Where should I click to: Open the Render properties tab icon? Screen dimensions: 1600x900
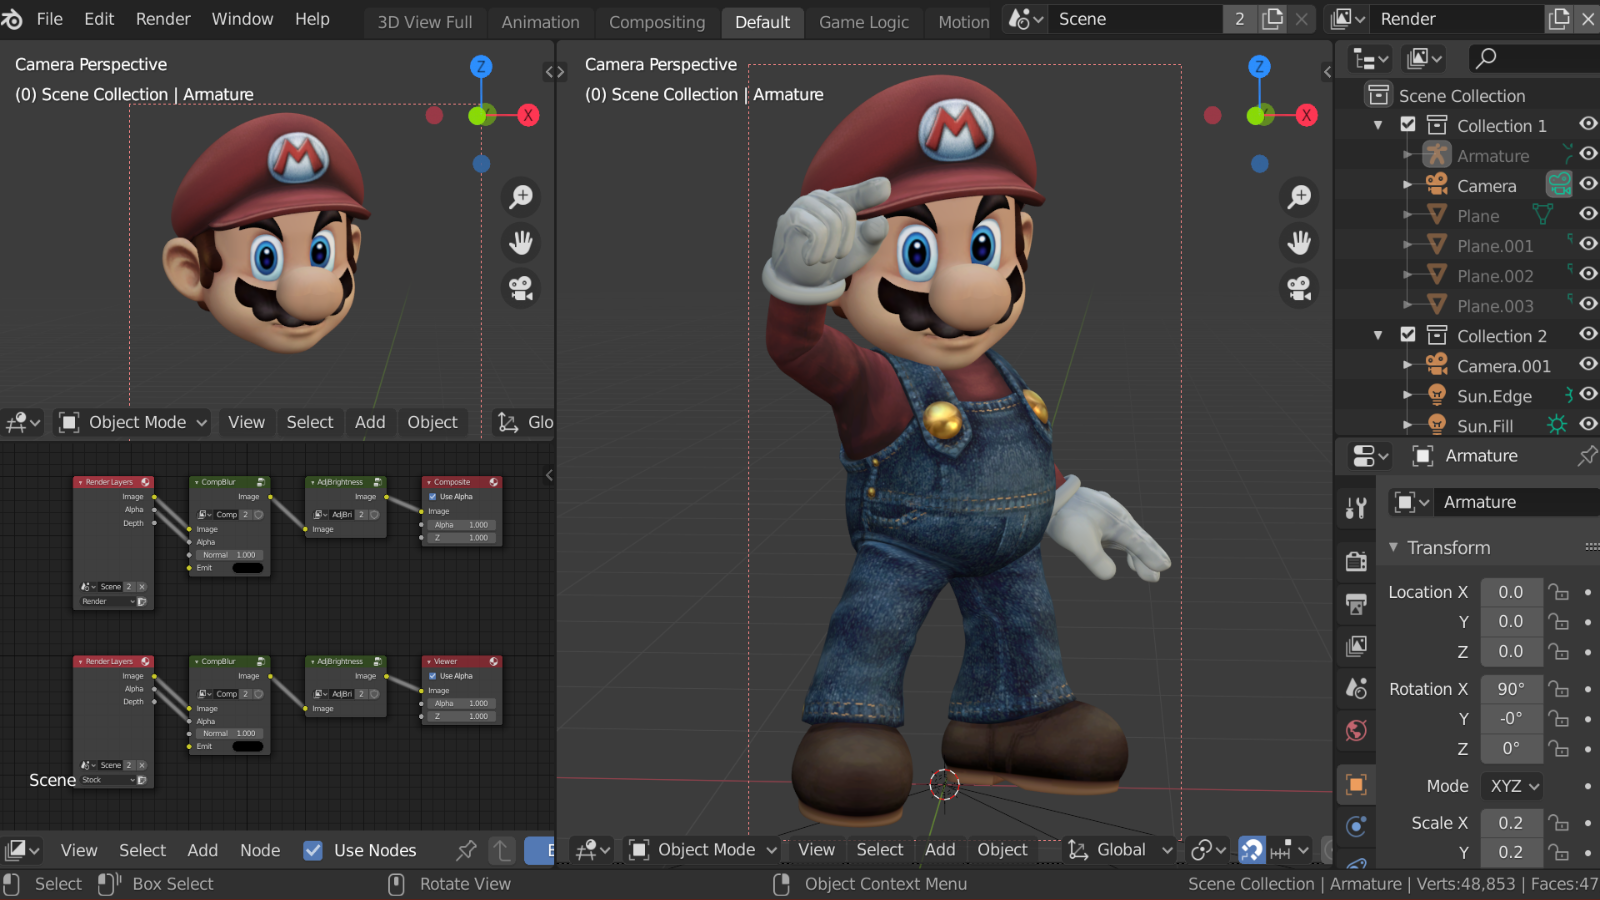pos(1356,561)
